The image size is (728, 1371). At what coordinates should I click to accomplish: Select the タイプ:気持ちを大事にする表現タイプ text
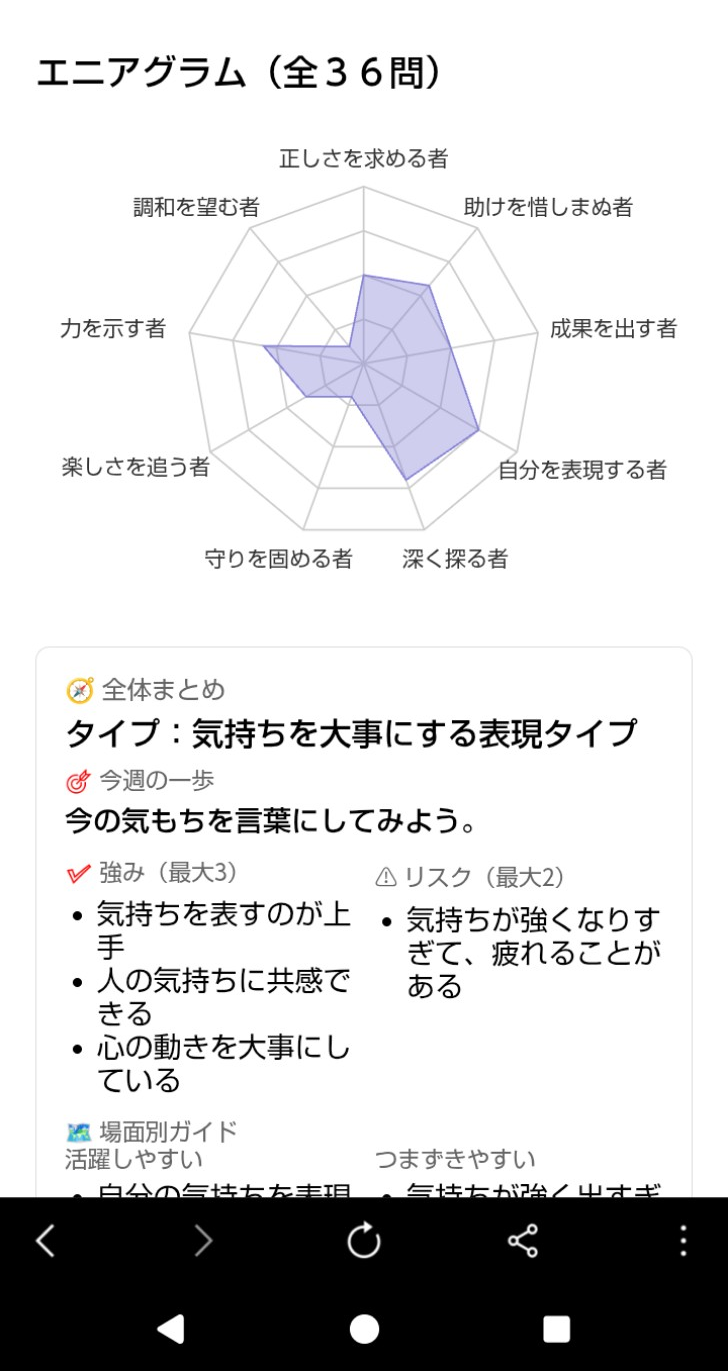tap(351, 733)
